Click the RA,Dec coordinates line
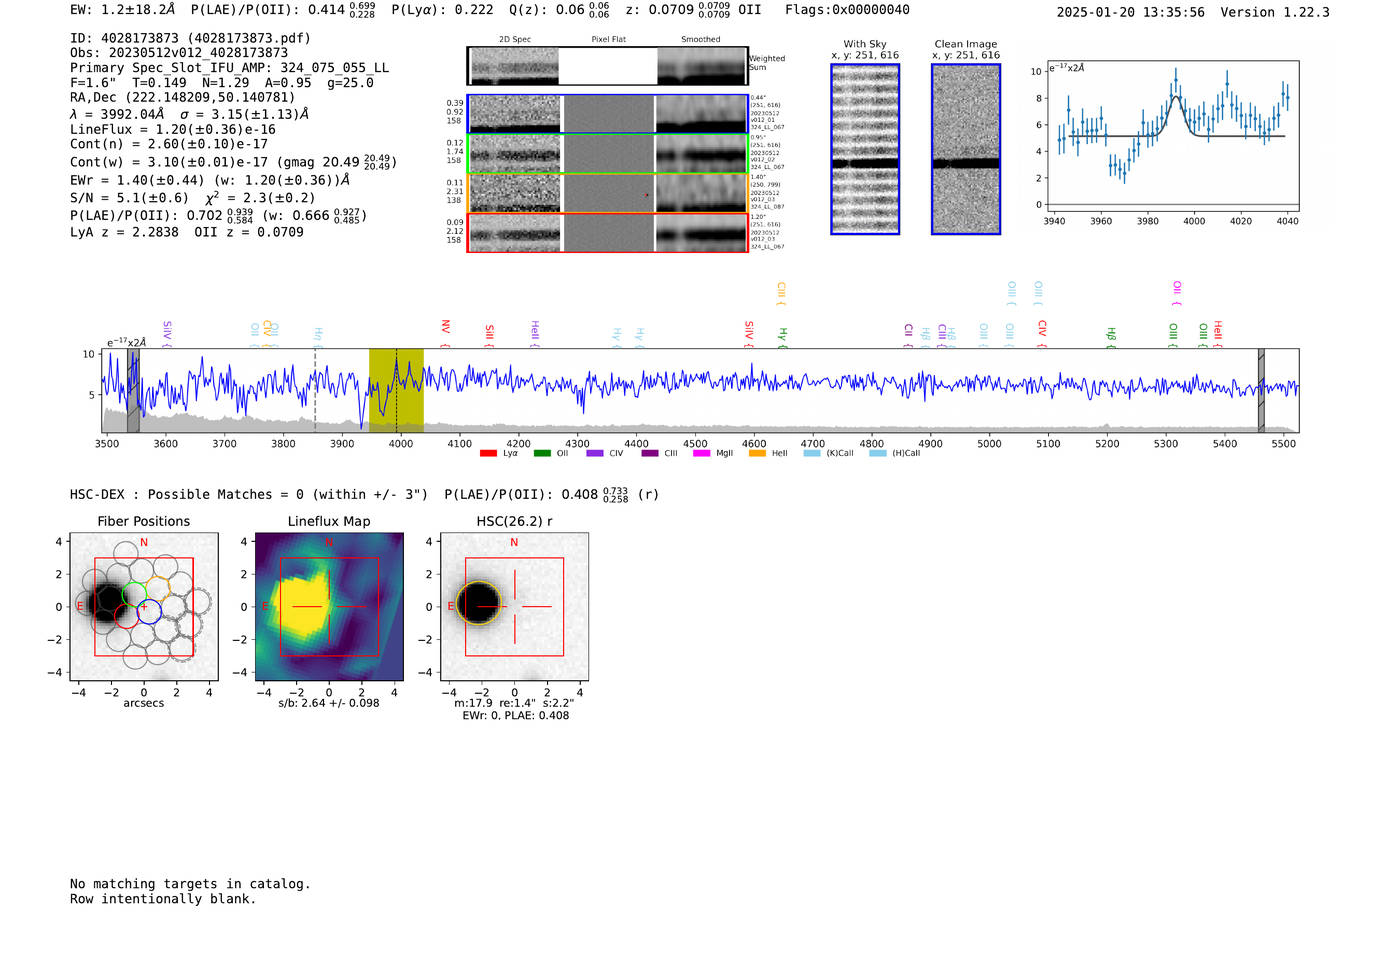Image resolution: width=1400 pixels, height=953 pixels. coord(183,98)
